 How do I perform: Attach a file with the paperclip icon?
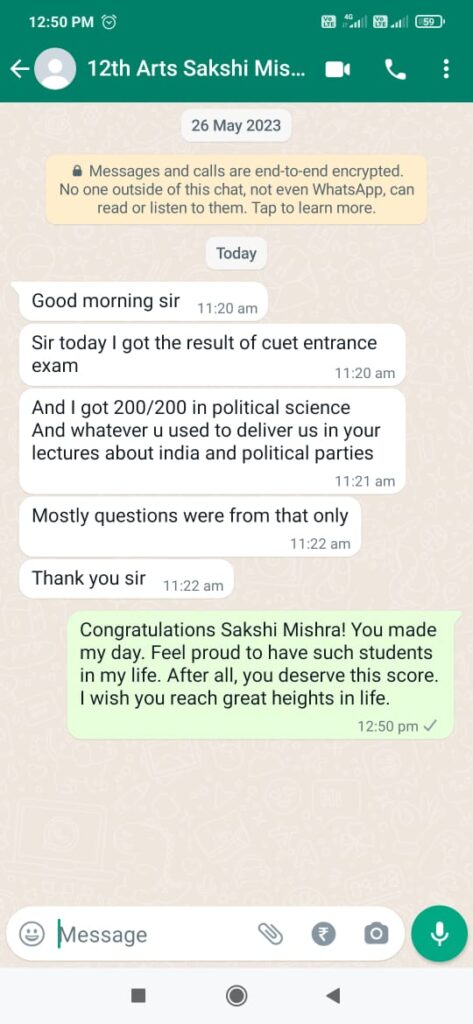[x=270, y=935]
